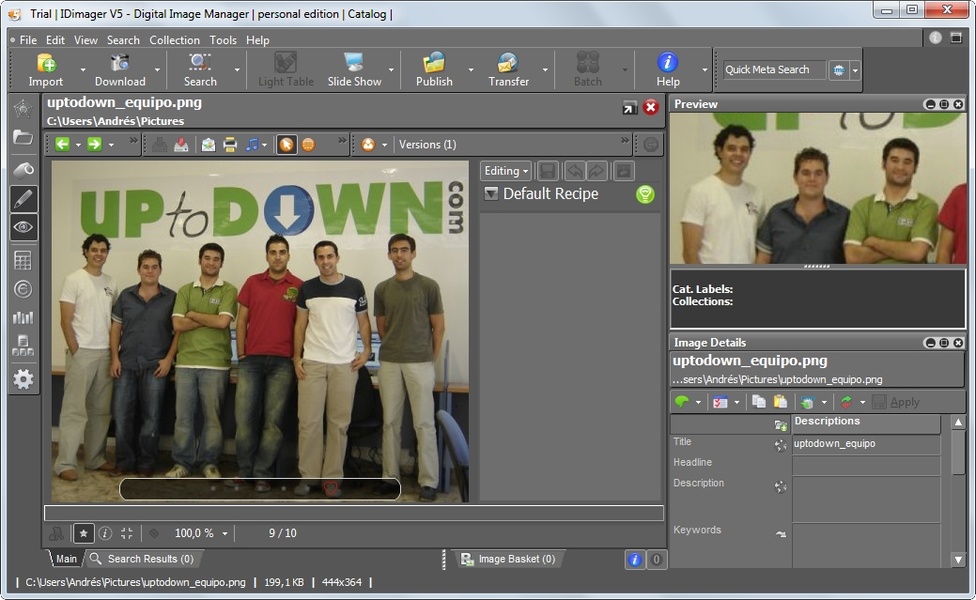Screen dimensions: 976x600
Task: Open the Collection menu
Action: click(x=174, y=40)
